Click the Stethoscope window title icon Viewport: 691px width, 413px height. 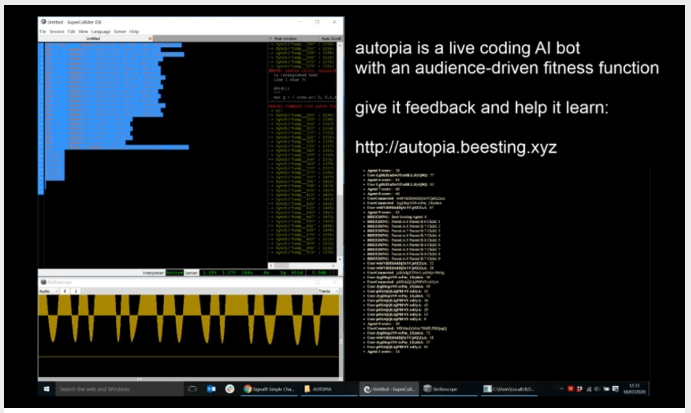pyautogui.click(x=44, y=282)
